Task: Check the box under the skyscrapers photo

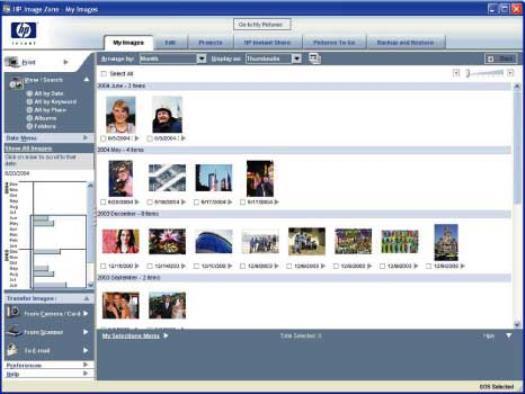Action: point(196,202)
